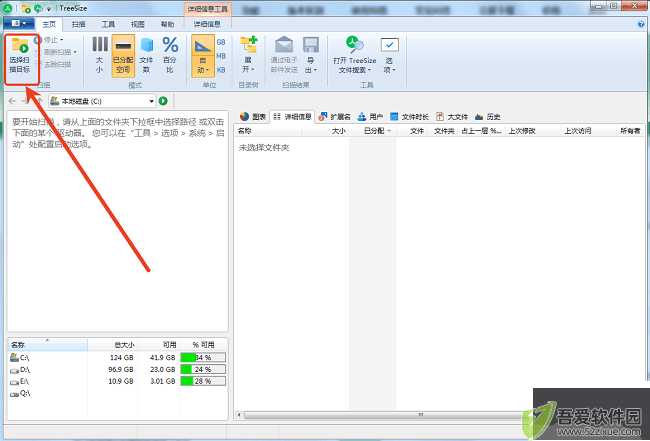This screenshot has width=650, height=441.
Task: Open TreeSize File Search (打开 TreeSize 文件搜索)
Action: tap(355, 56)
